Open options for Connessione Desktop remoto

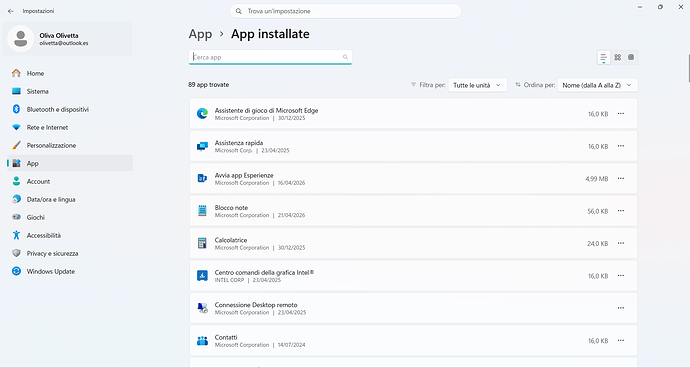[x=621, y=308]
